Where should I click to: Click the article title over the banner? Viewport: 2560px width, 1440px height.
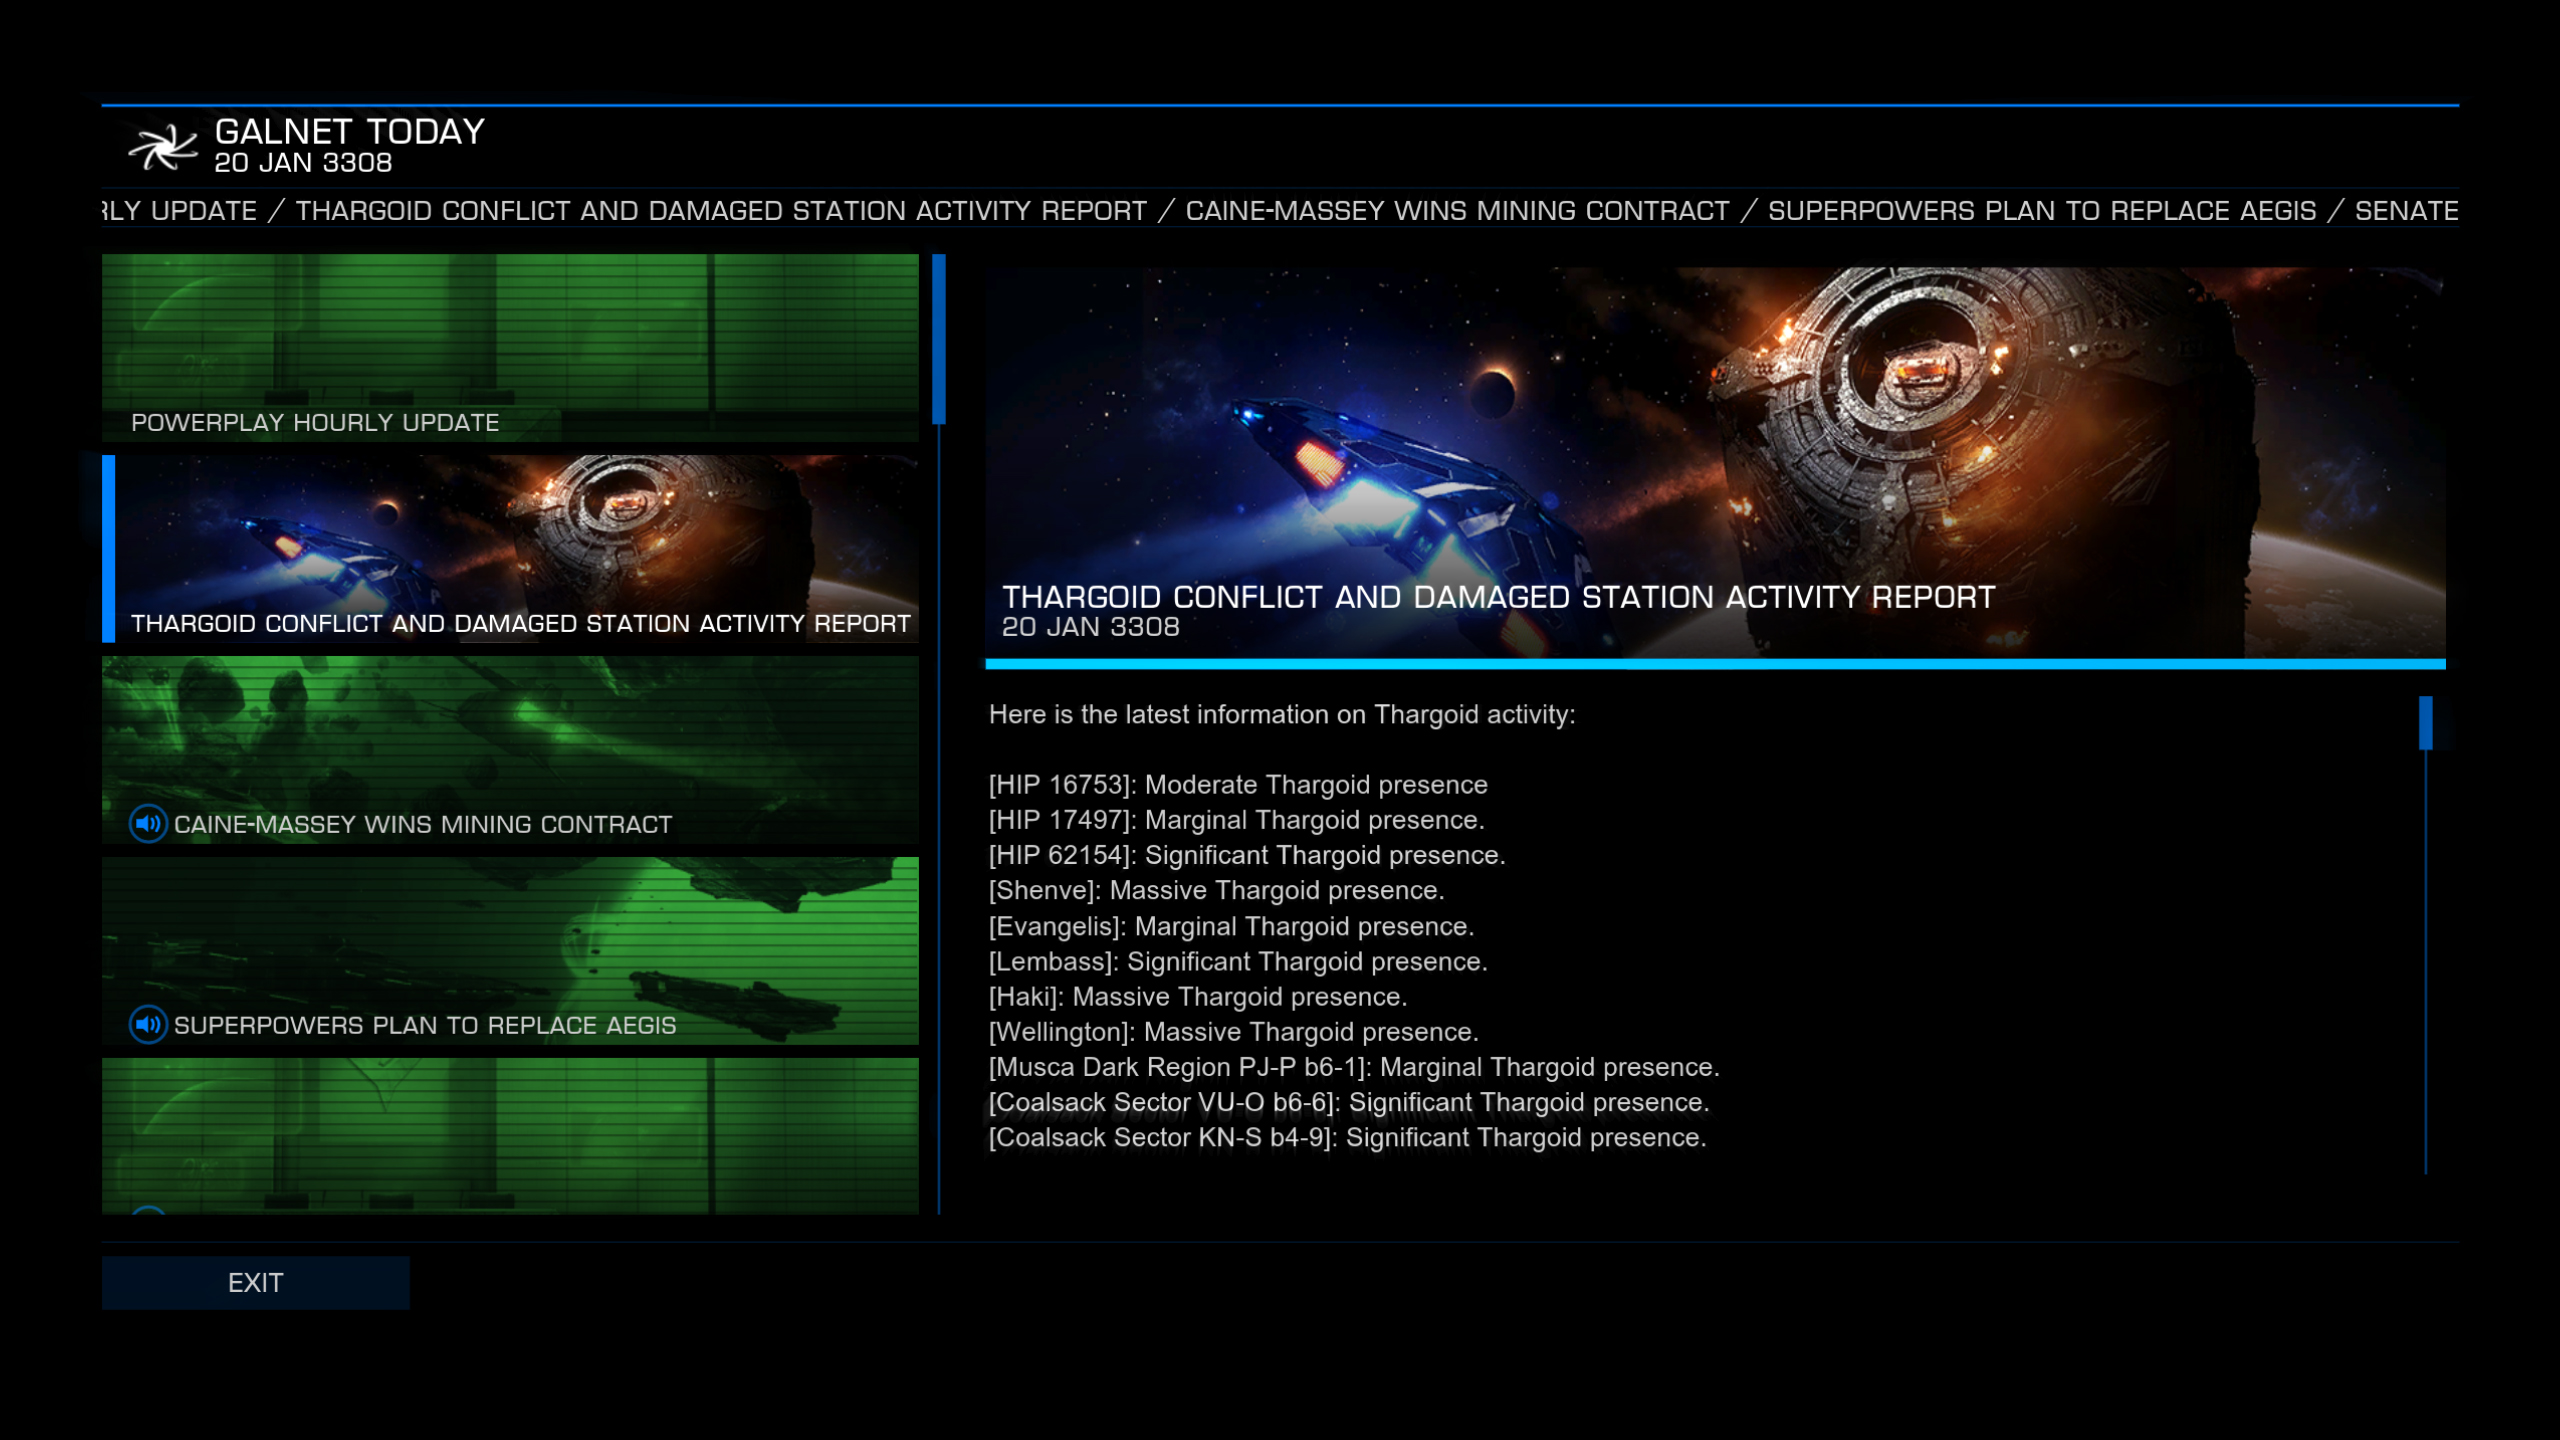pos(1499,597)
